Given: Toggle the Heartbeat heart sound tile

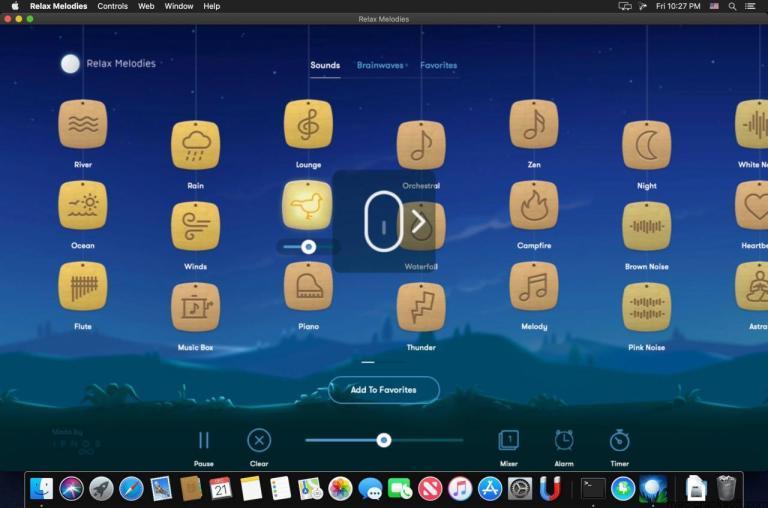Looking at the screenshot, I should (x=753, y=205).
